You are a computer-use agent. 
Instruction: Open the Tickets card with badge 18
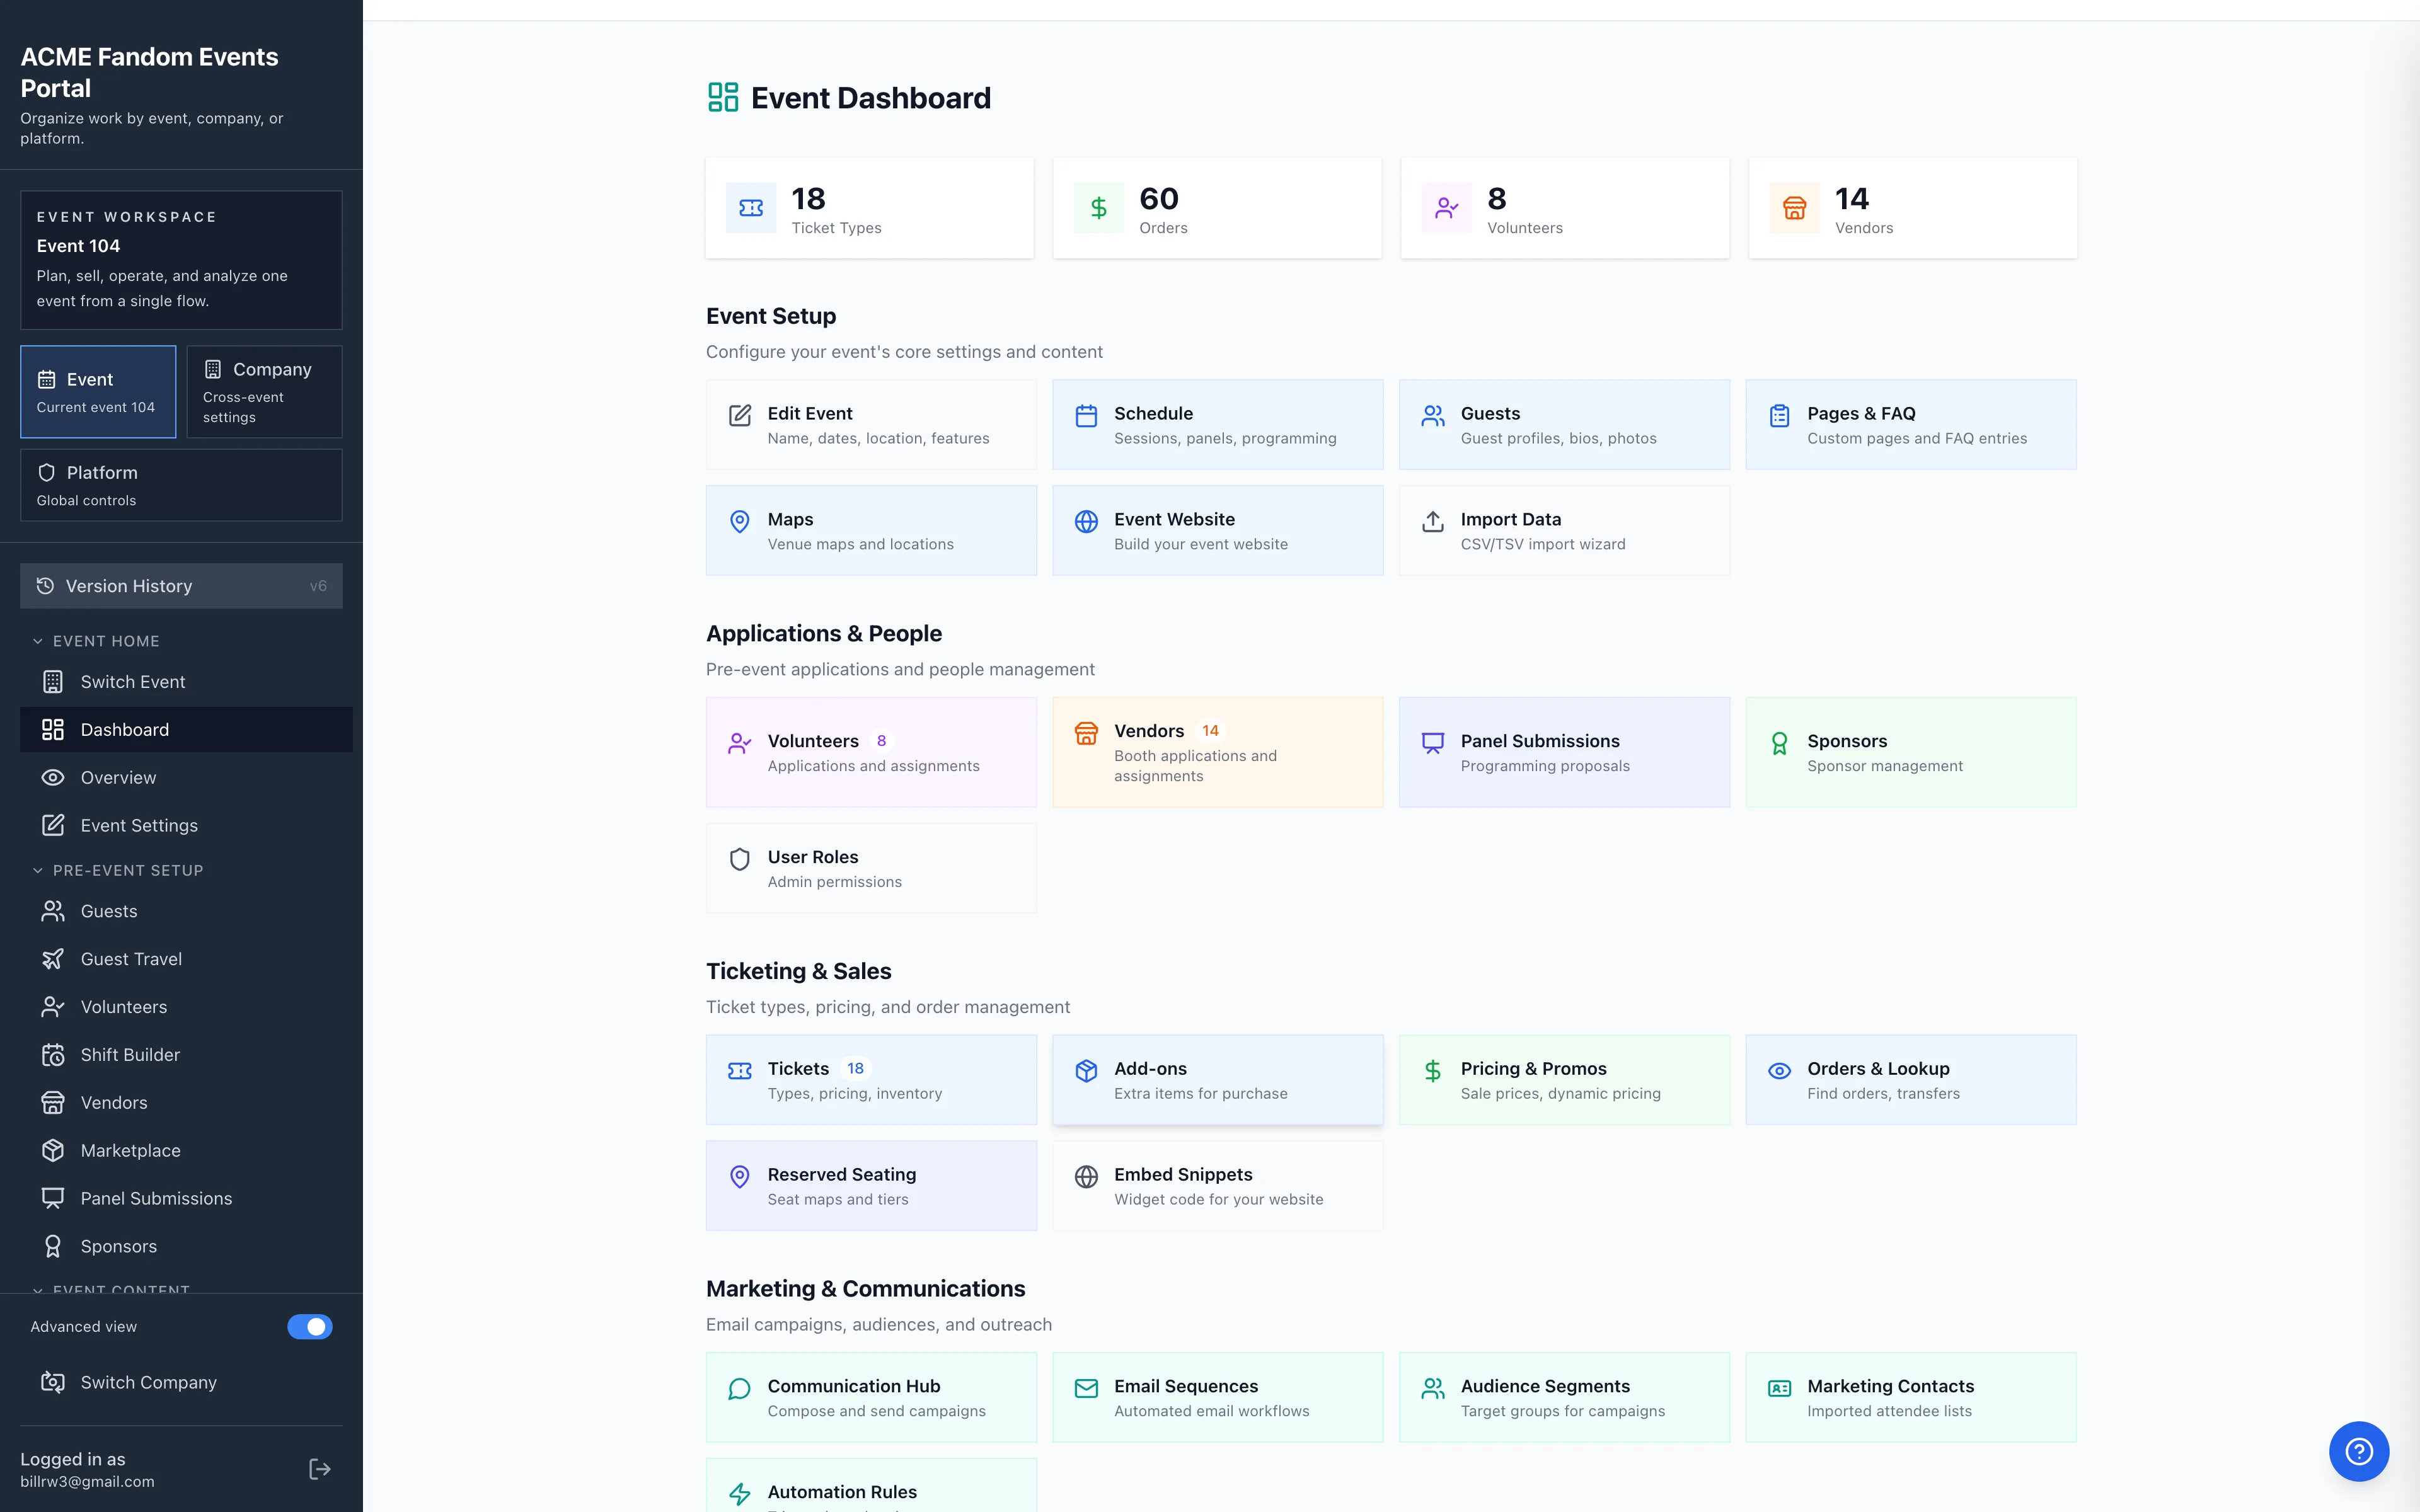[871, 1080]
